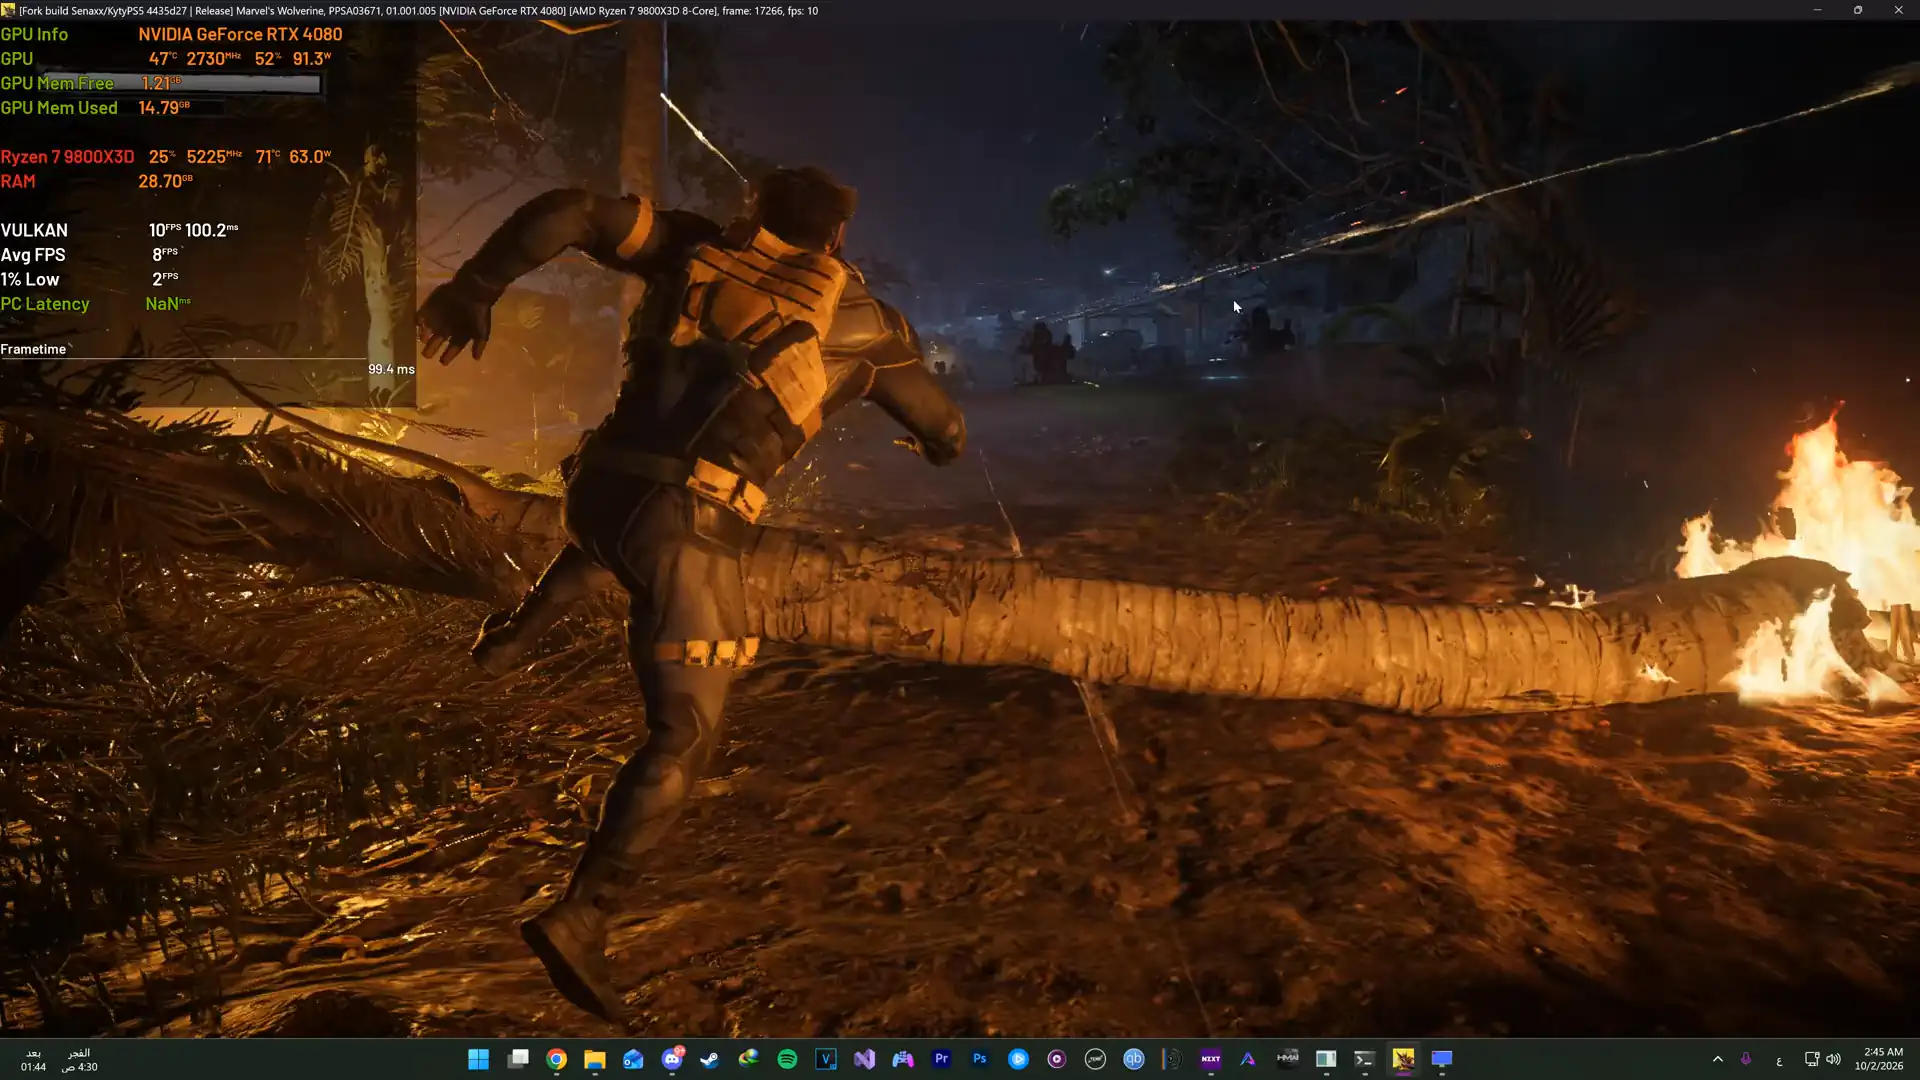Image resolution: width=1920 pixels, height=1080 pixels.
Task: Open the terminal icon on the taskbar
Action: pyautogui.click(x=1364, y=1059)
